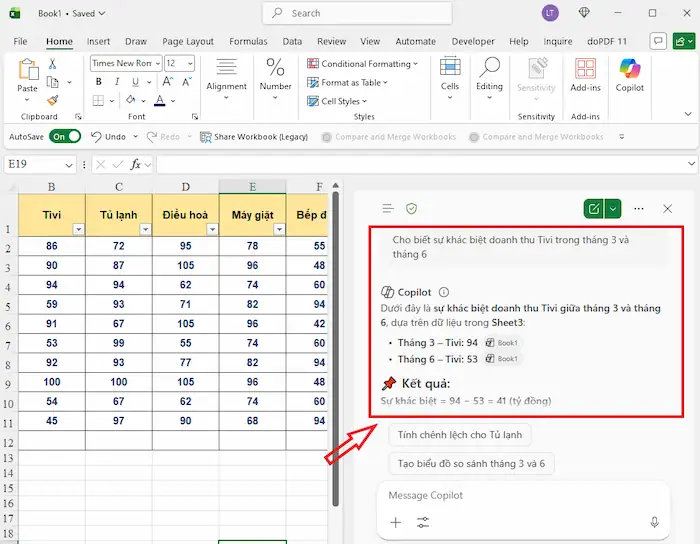Image resolution: width=700 pixels, height=544 pixels.
Task: Click the microphone icon in Copilot
Action: pos(654,522)
